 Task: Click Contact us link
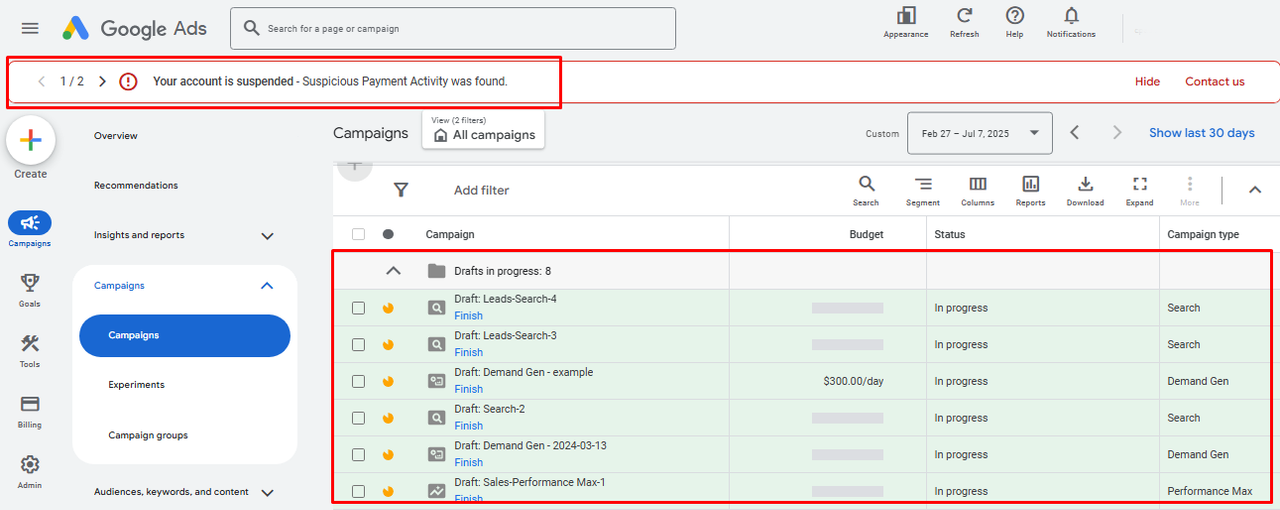coord(1215,82)
